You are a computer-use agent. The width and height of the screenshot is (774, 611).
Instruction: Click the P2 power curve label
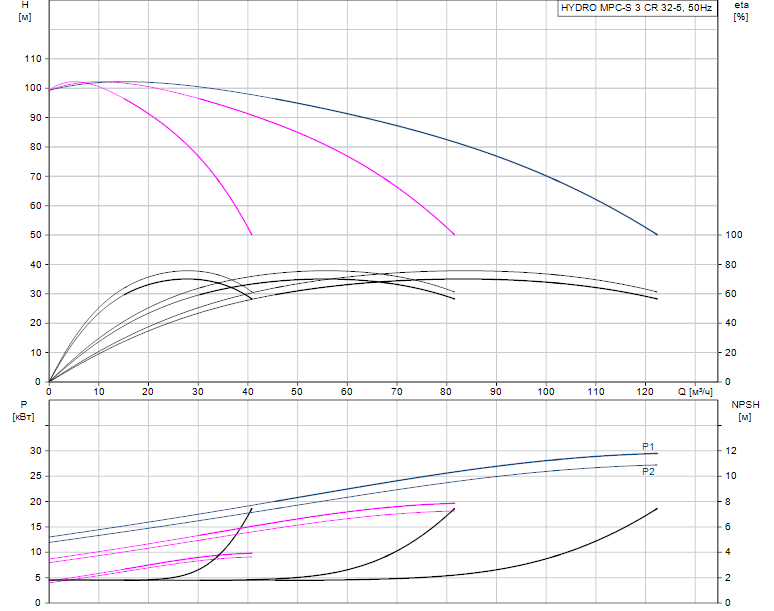coord(648,471)
